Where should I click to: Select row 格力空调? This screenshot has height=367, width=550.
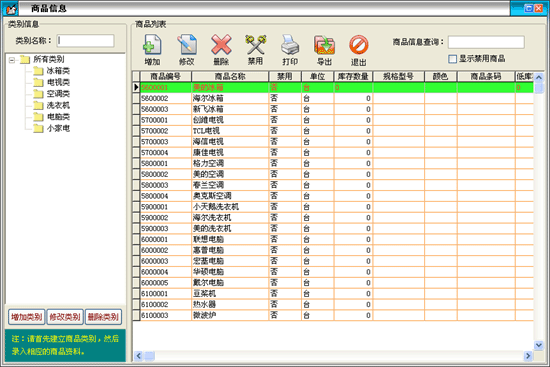tap(333, 164)
